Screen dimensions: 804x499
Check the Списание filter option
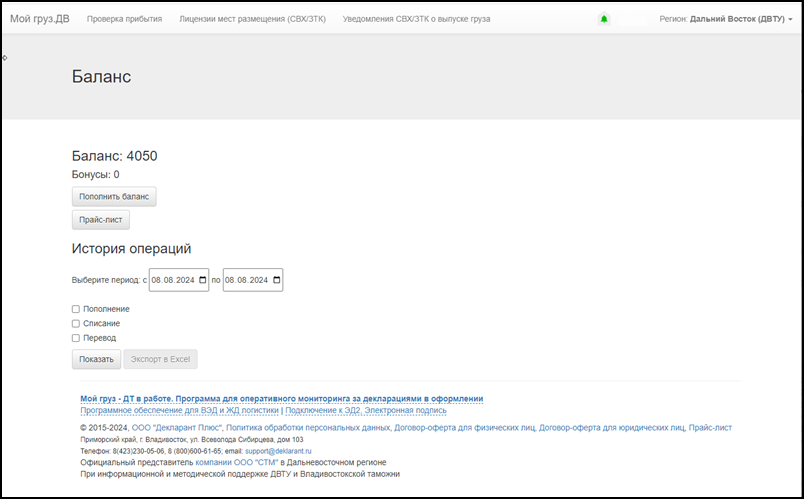tap(76, 324)
